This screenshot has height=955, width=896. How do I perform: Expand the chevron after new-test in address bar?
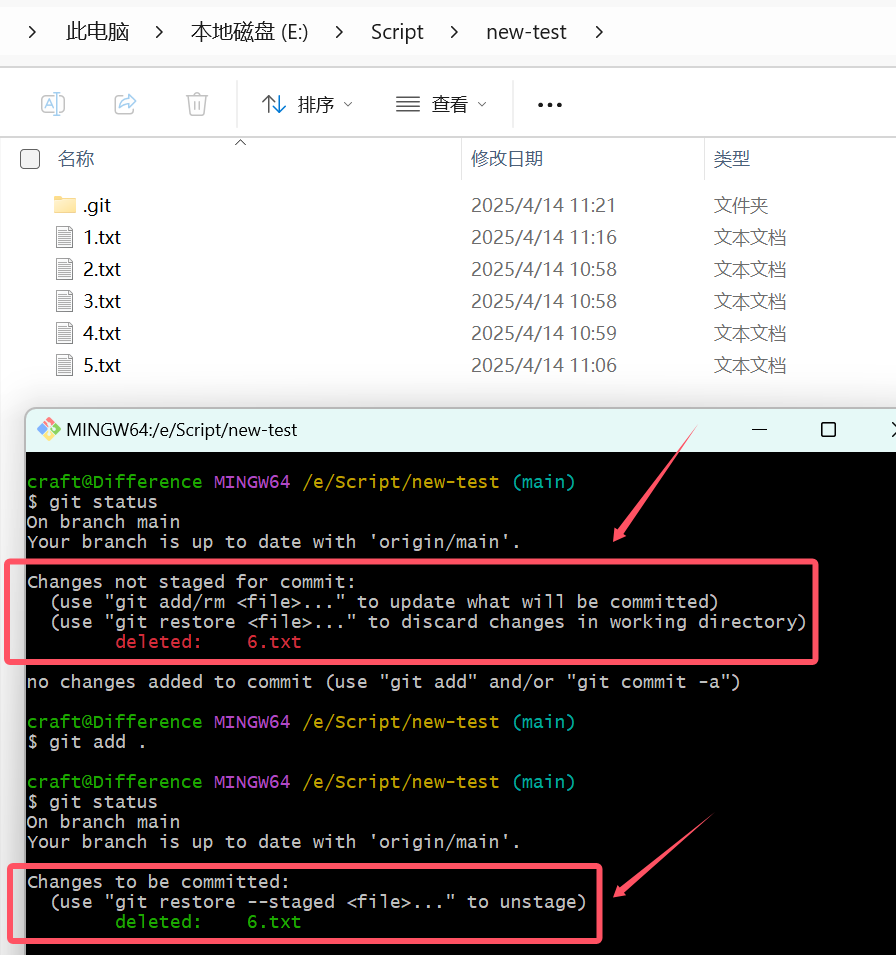tap(599, 32)
